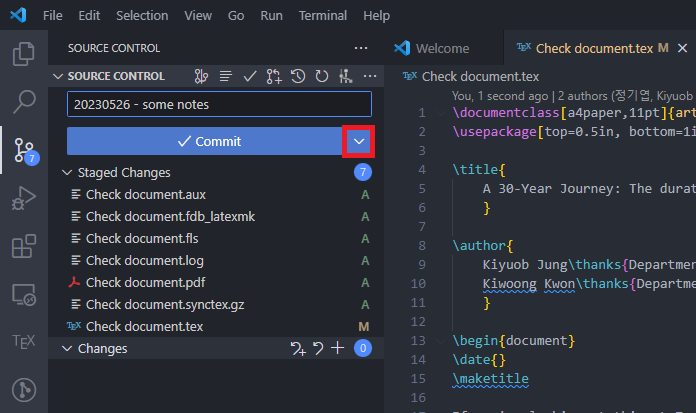
Task: Click the View Git Graph toolbar icon
Action: coord(201,76)
